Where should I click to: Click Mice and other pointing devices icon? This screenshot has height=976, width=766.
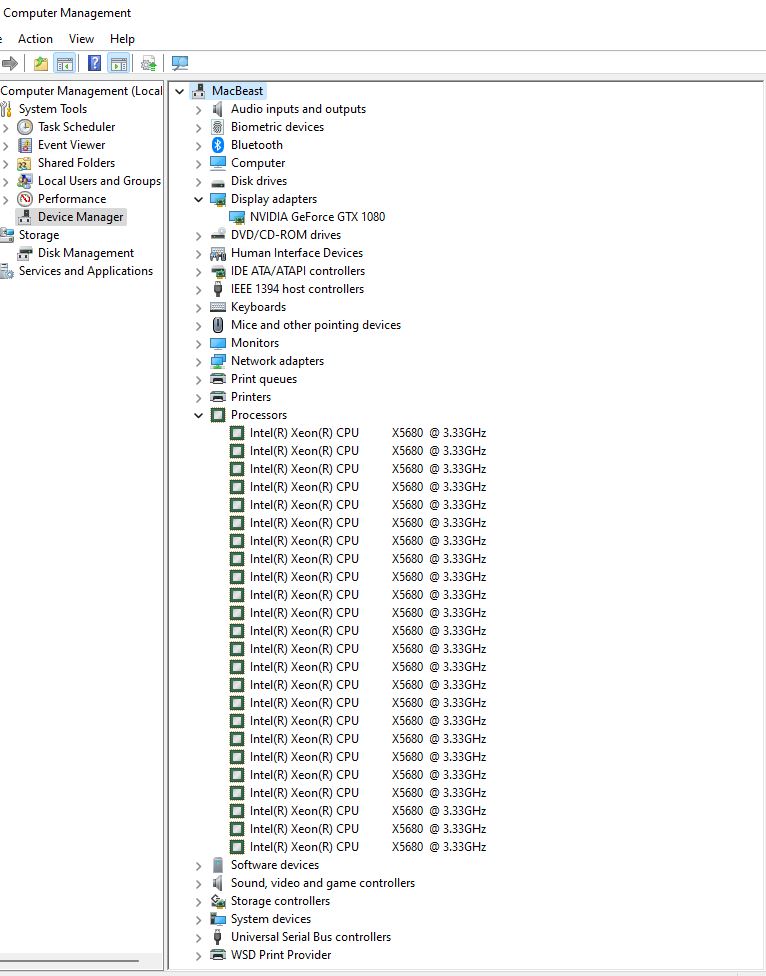coord(218,325)
